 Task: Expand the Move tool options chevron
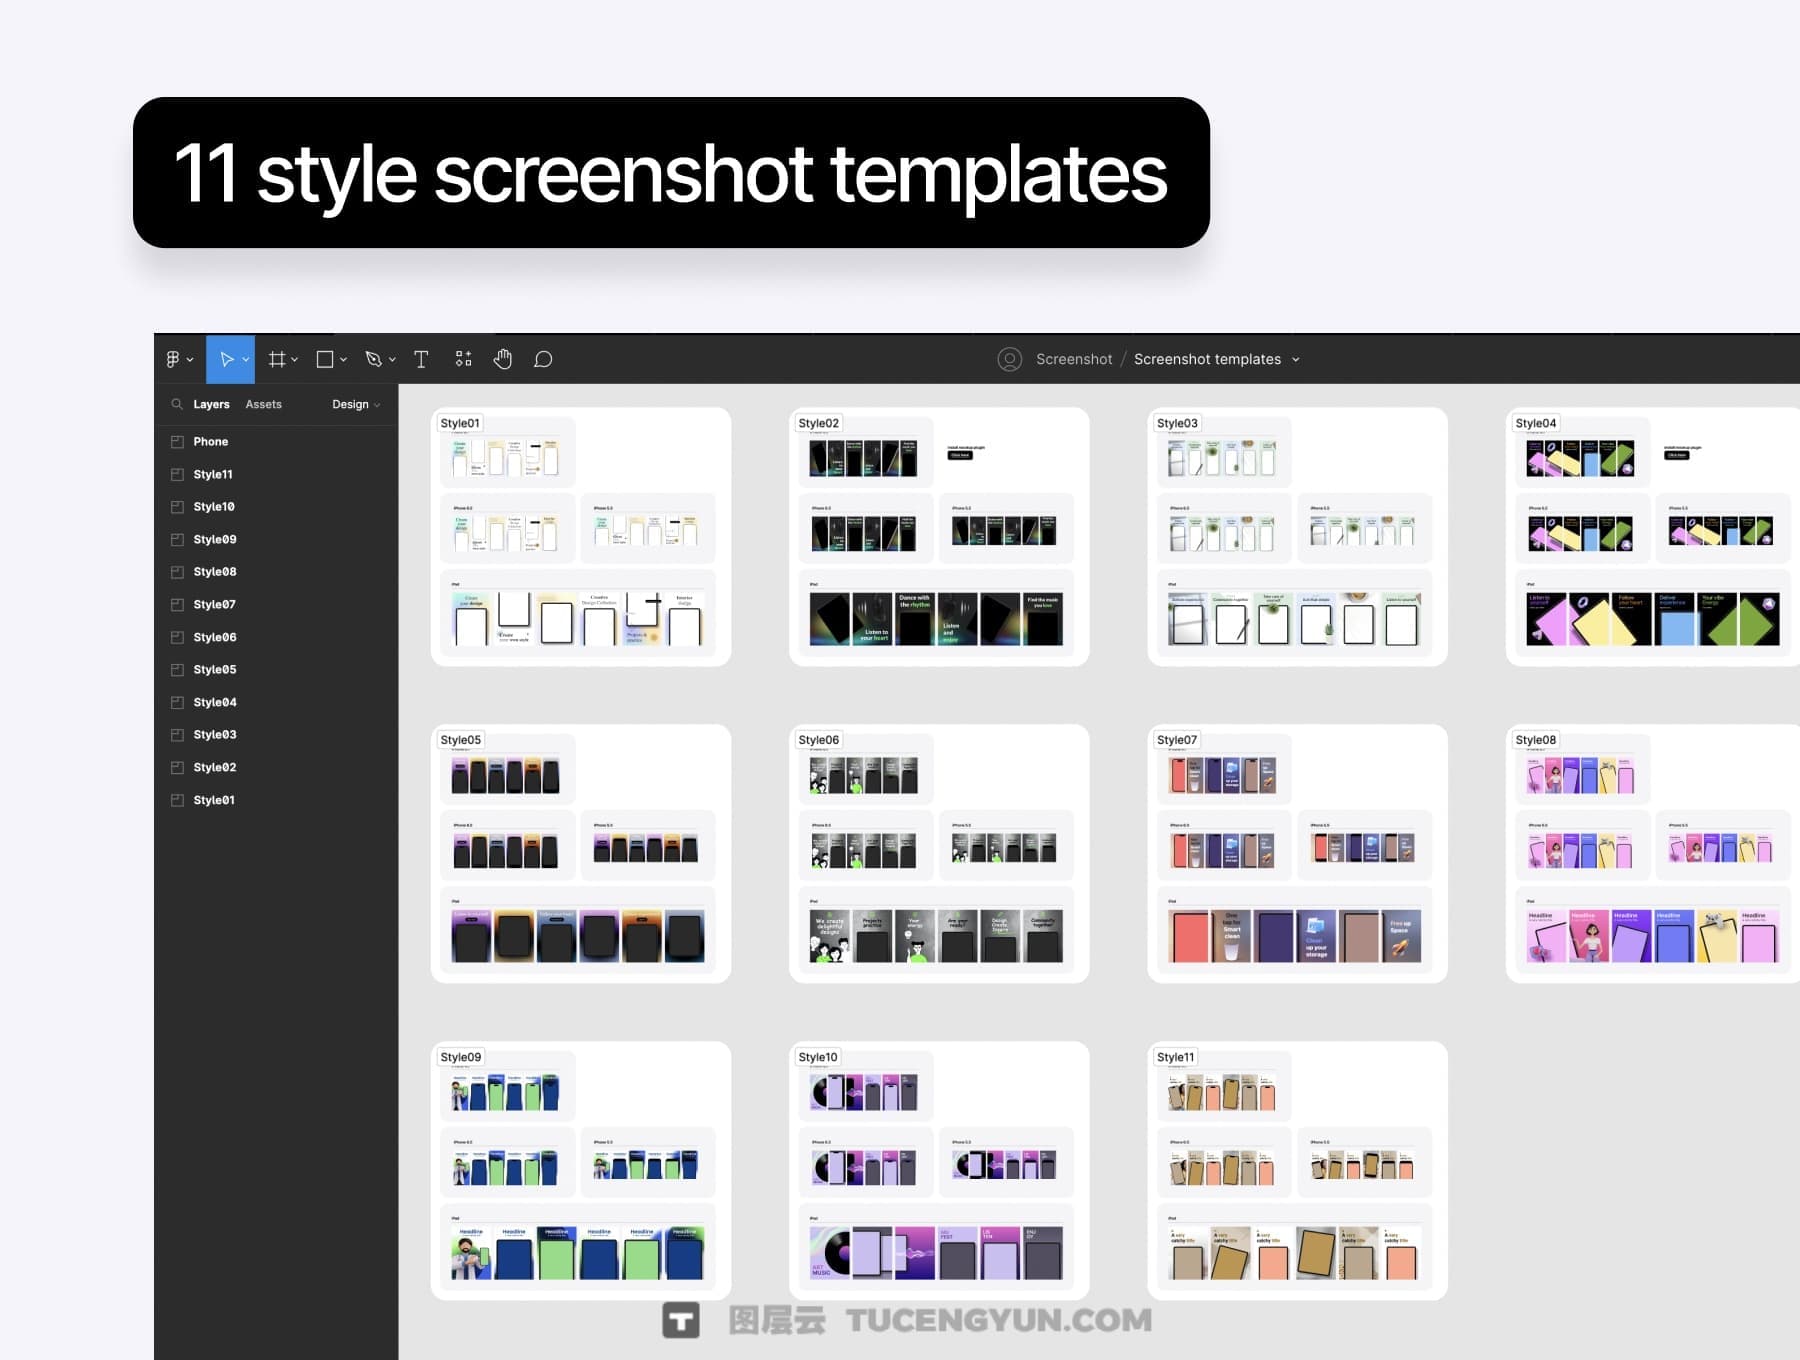click(x=245, y=359)
